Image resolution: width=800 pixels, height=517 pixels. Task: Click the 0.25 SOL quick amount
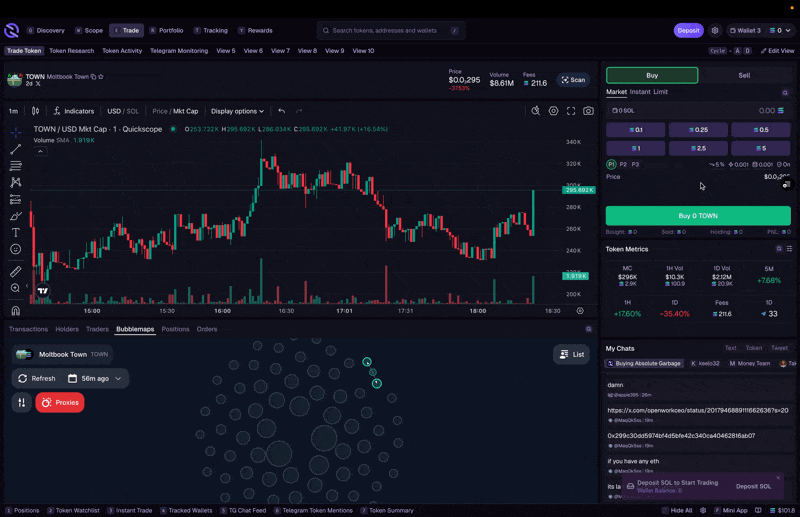pos(698,130)
